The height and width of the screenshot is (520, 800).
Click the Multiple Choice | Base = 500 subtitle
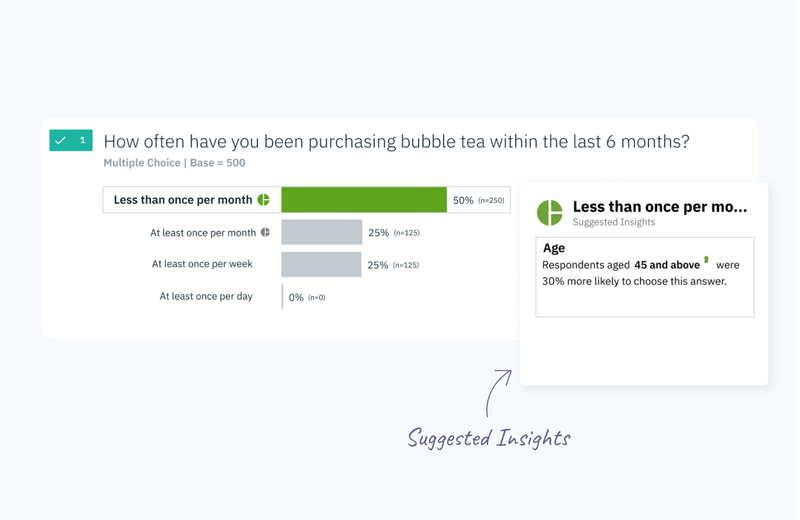click(174, 163)
